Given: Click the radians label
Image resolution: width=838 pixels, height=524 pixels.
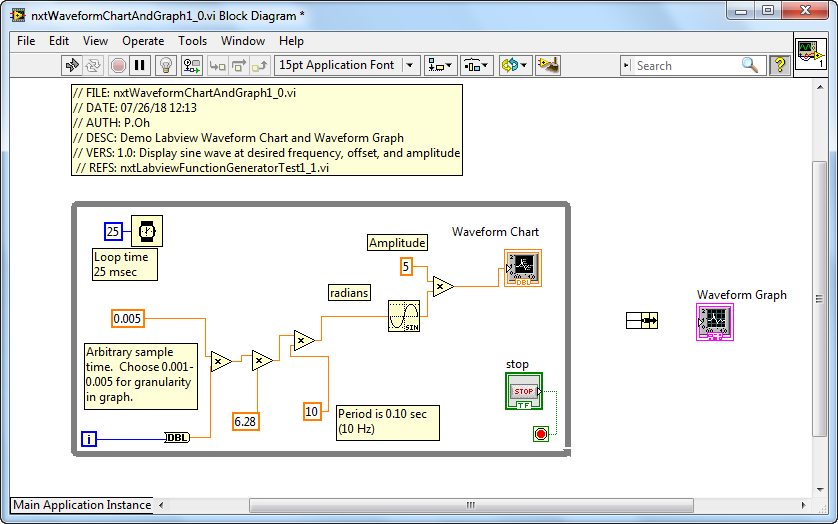Looking at the screenshot, I should point(349,293).
